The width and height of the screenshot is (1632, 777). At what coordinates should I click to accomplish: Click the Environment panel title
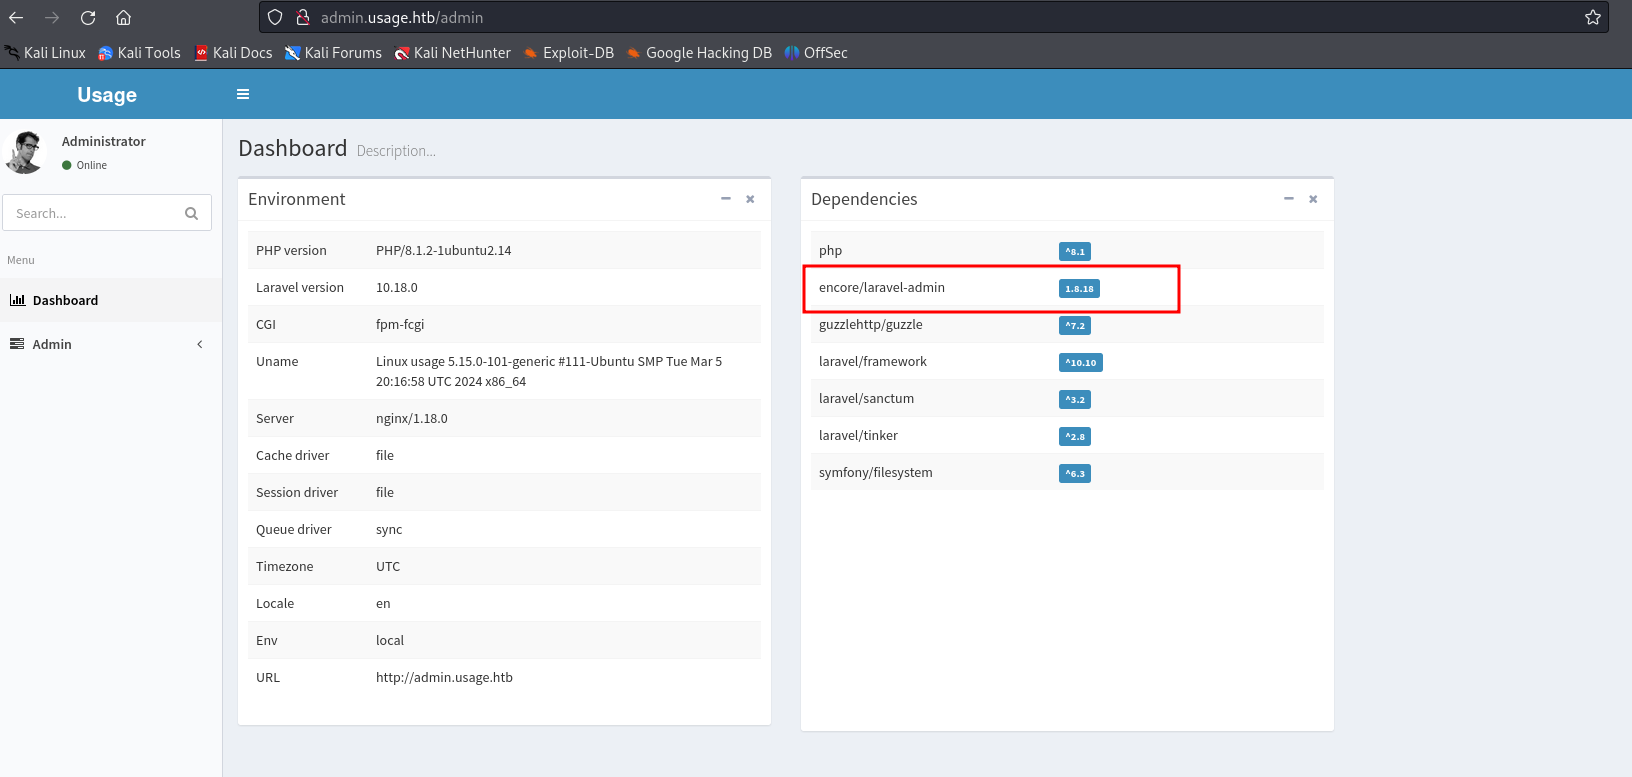pyautogui.click(x=297, y=199)
